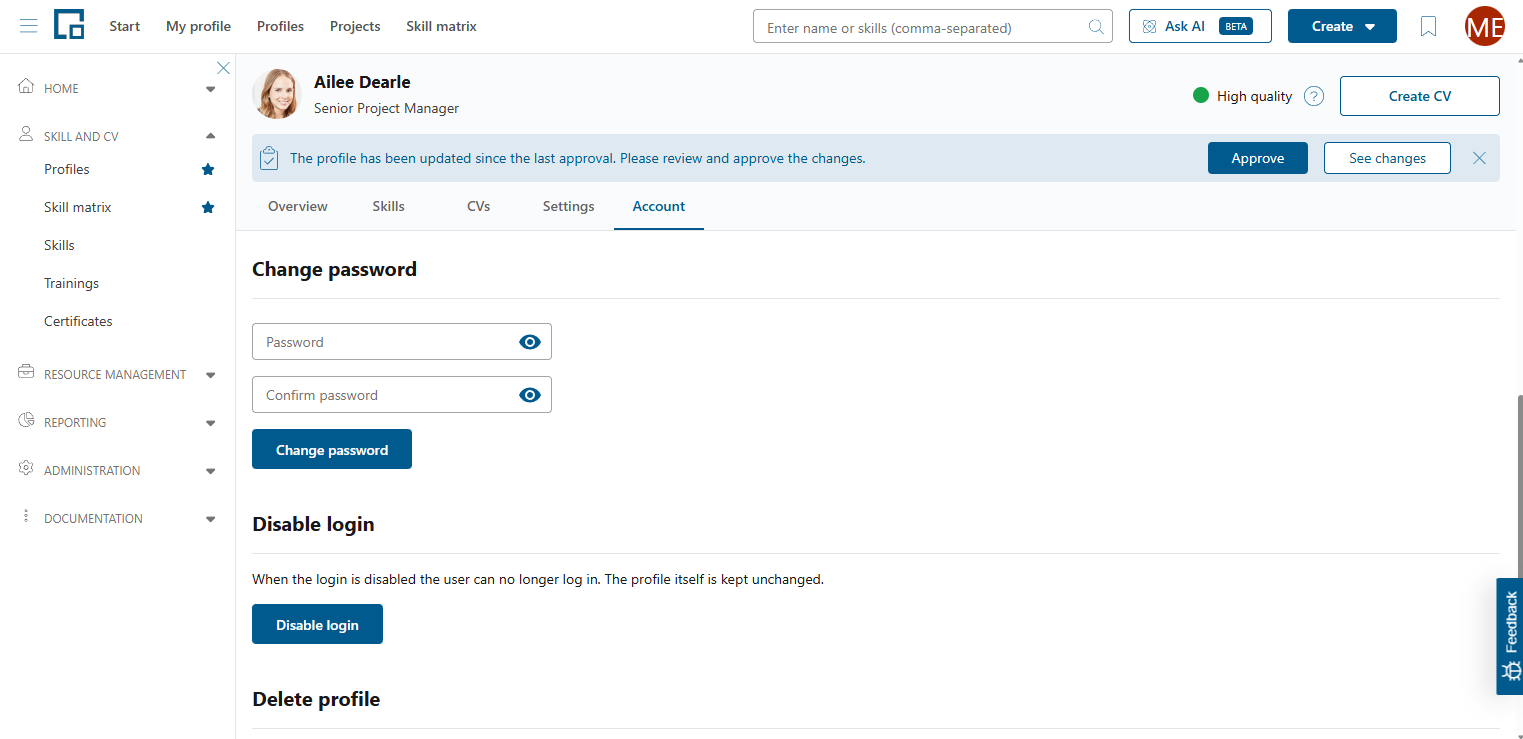Switch to the Overview tab
Screen dimensions: 1523x739
tap(298, 206)
